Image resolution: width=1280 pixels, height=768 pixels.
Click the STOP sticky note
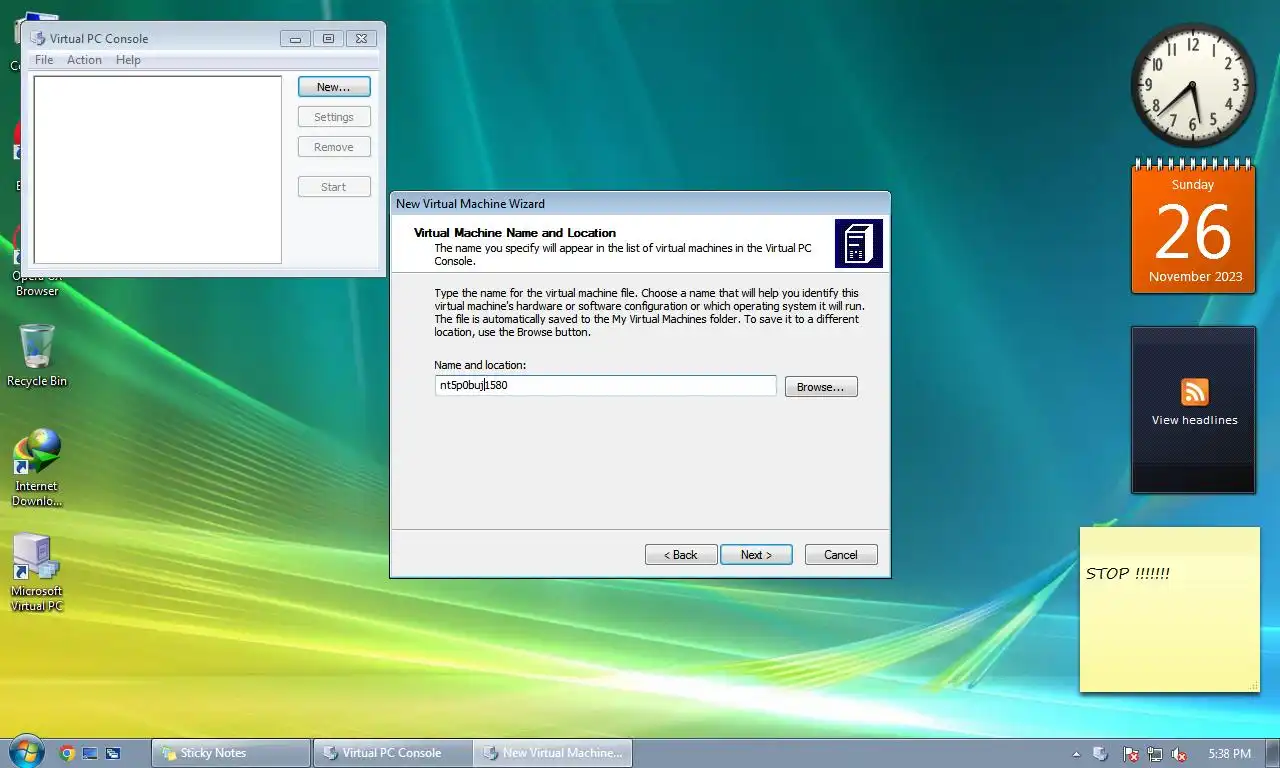1170,610
